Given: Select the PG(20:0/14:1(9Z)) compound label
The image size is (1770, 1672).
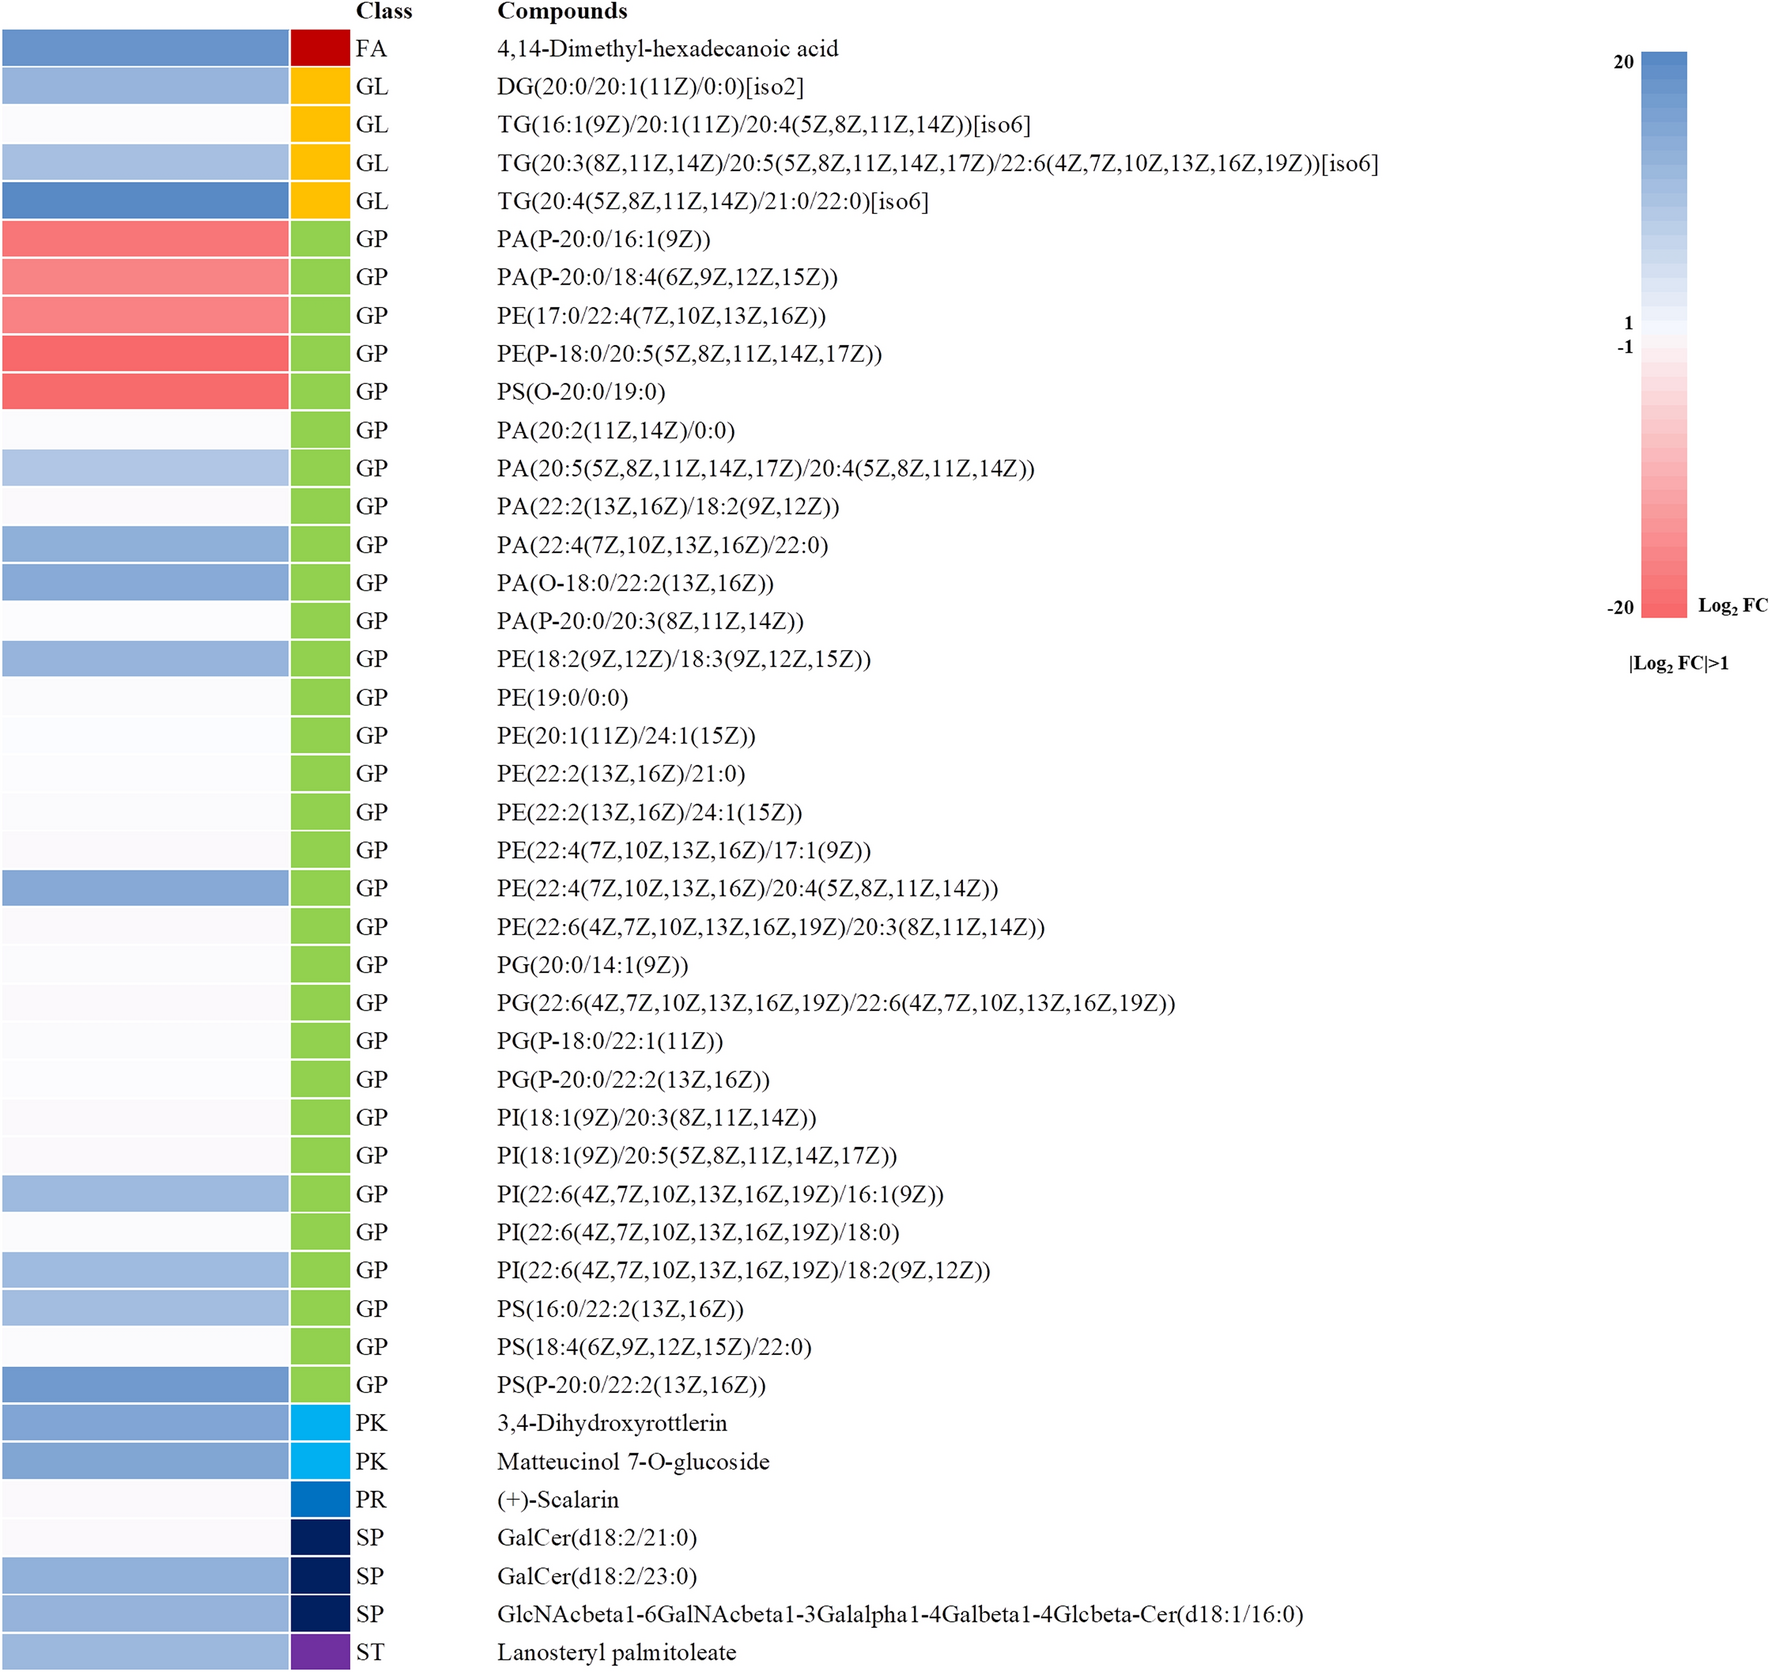Looking at the screenshot, I should (x=593, y=965).
